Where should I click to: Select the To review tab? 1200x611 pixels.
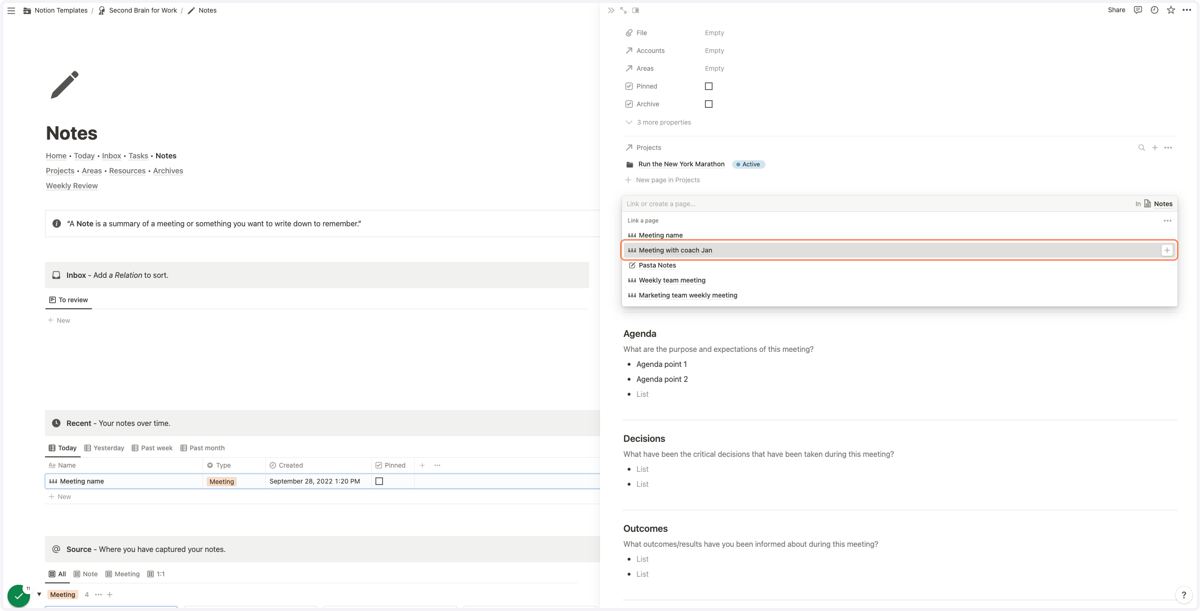point(68,300)
